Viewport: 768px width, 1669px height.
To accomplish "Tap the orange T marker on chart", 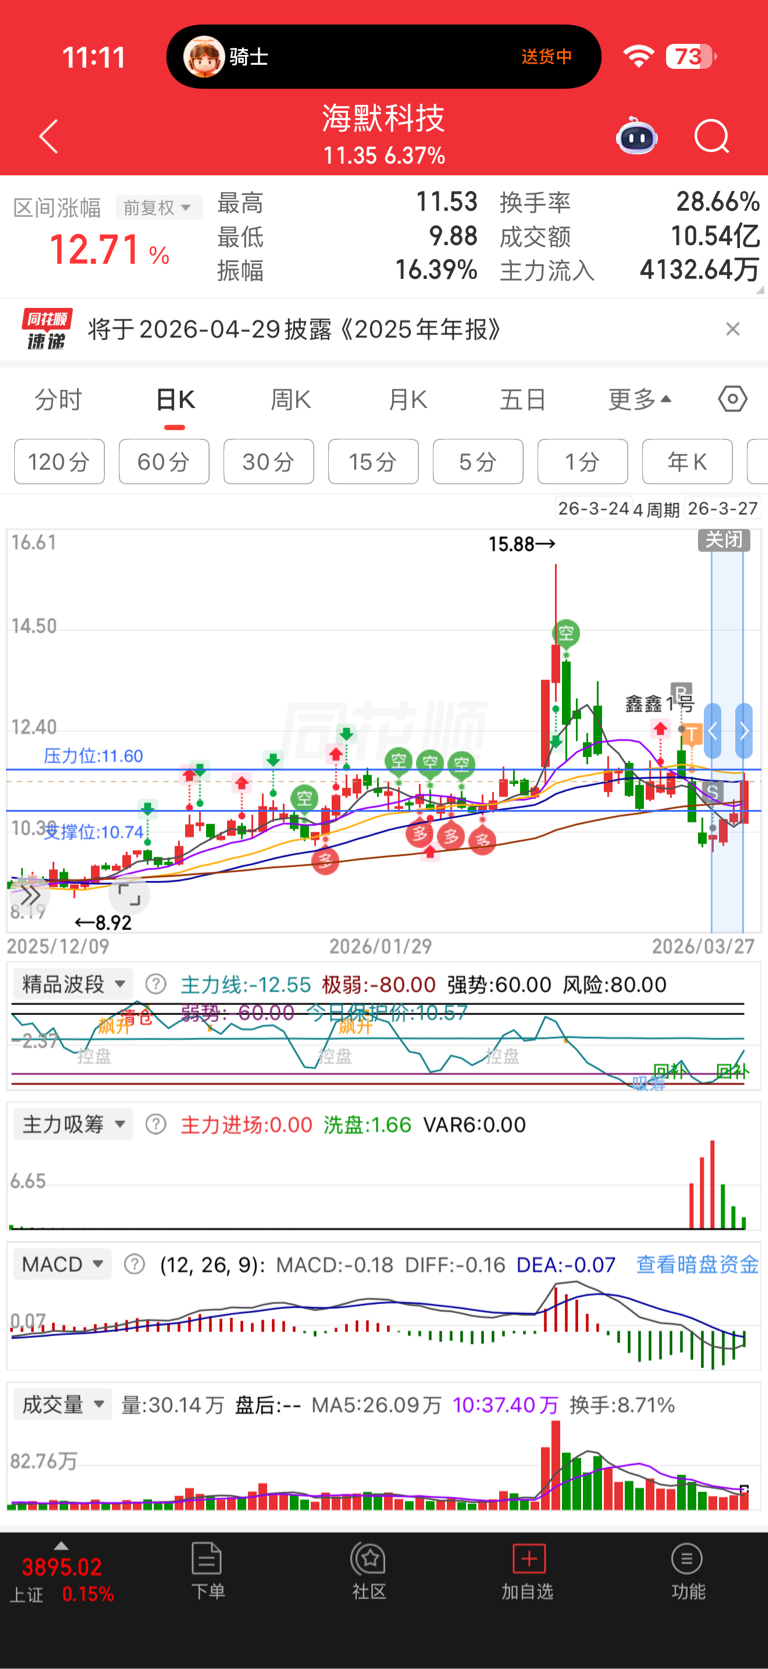I will point(691,736).
